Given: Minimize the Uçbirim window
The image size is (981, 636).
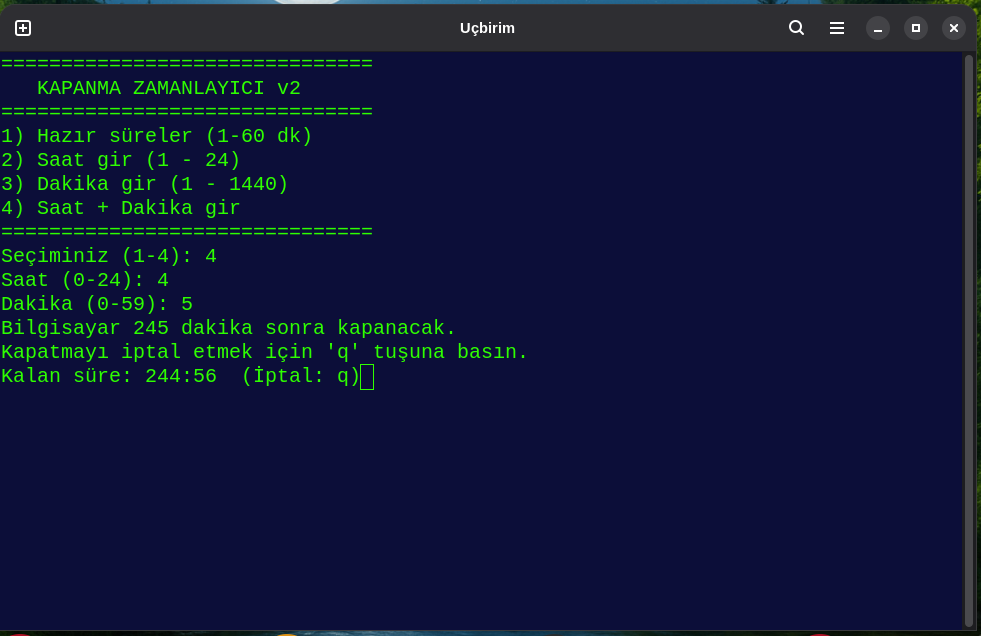Looking at the screenshot, I should [x=878, y=28].
